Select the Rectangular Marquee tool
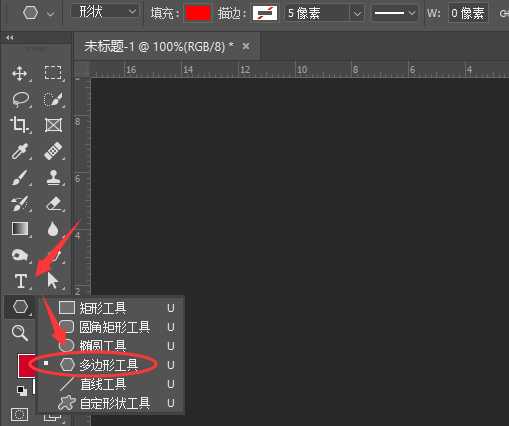 tap(53, 73)
